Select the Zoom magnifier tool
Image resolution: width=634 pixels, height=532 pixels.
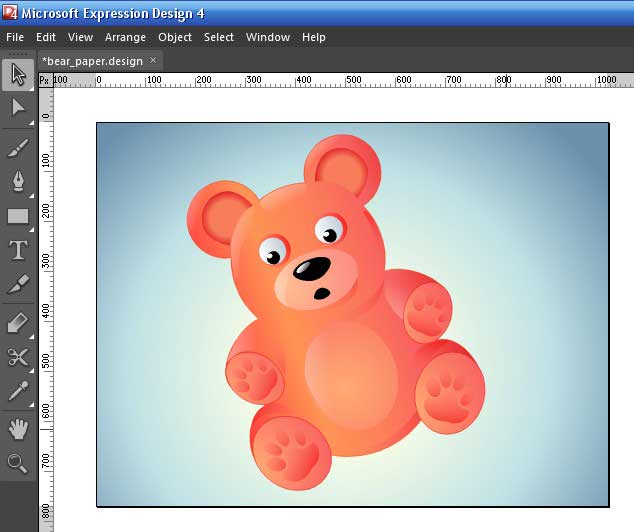click(18, 463)
